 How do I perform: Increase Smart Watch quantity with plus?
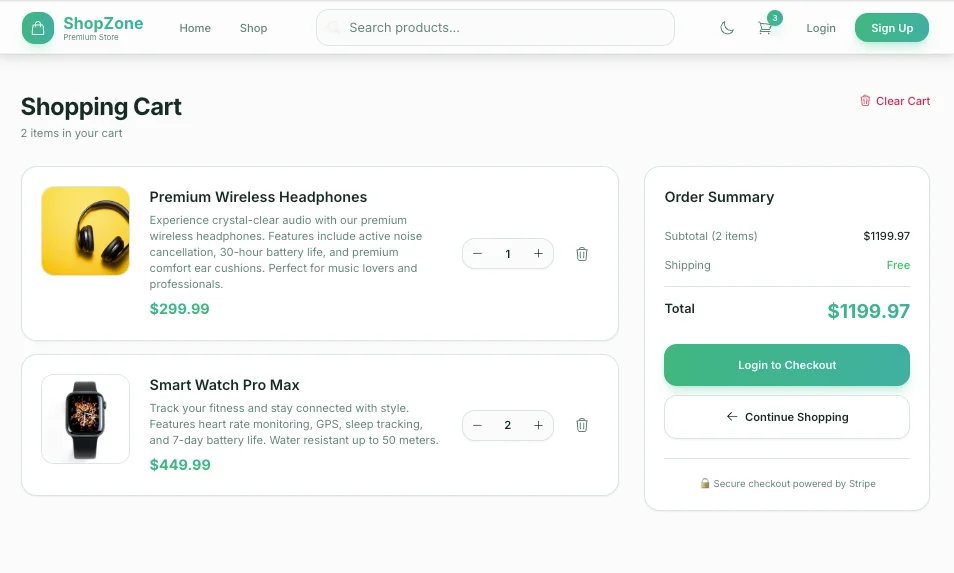point(538,425)
